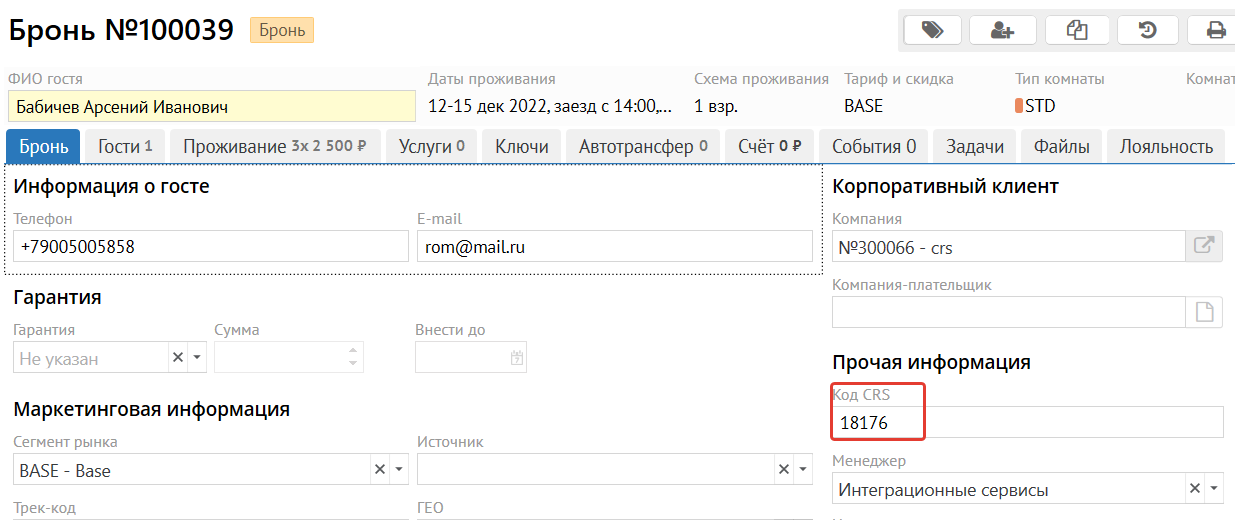Increase Сумма with stepper up arrow
Viewport: 1235px width, 520px height.
click(x=352, y=352)
